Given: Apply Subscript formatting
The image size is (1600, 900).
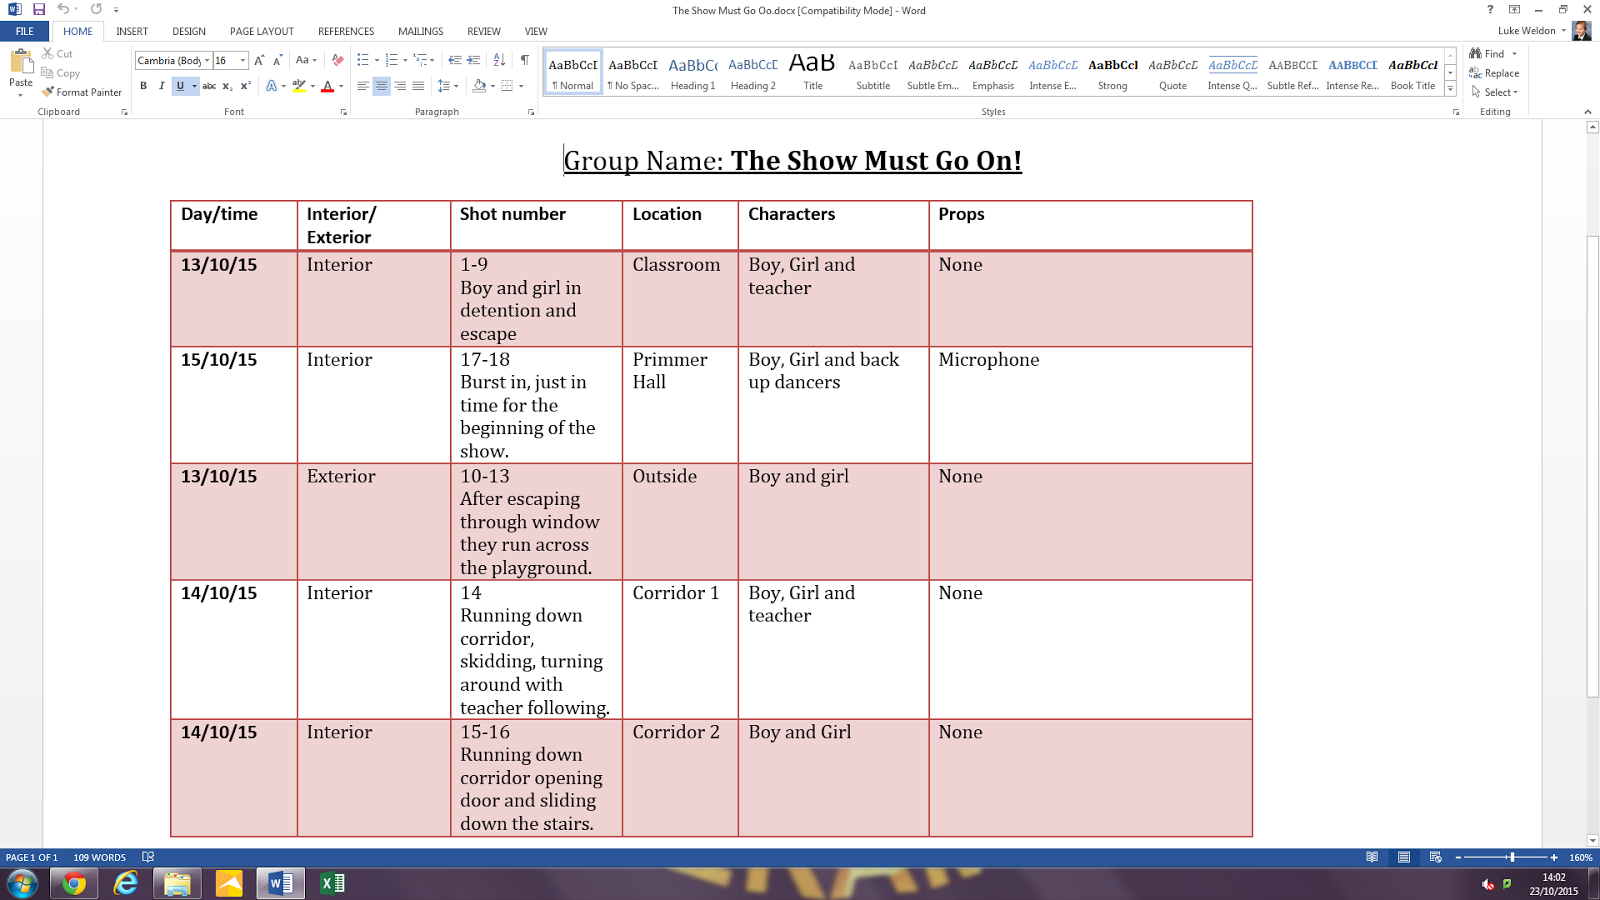Looking at the screenshot, I should tap(229, 84).
